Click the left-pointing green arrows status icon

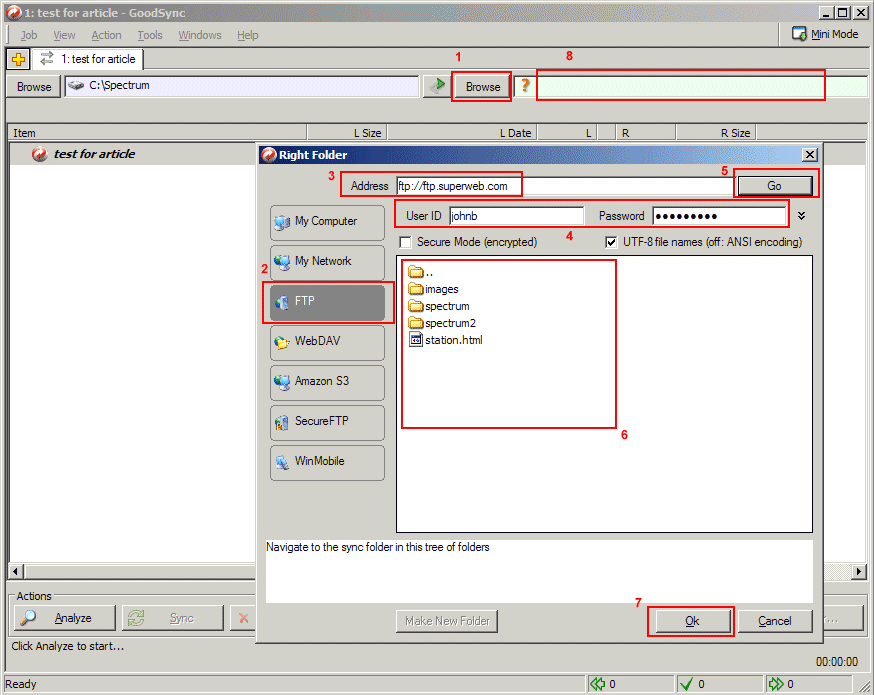click(598, 684)
